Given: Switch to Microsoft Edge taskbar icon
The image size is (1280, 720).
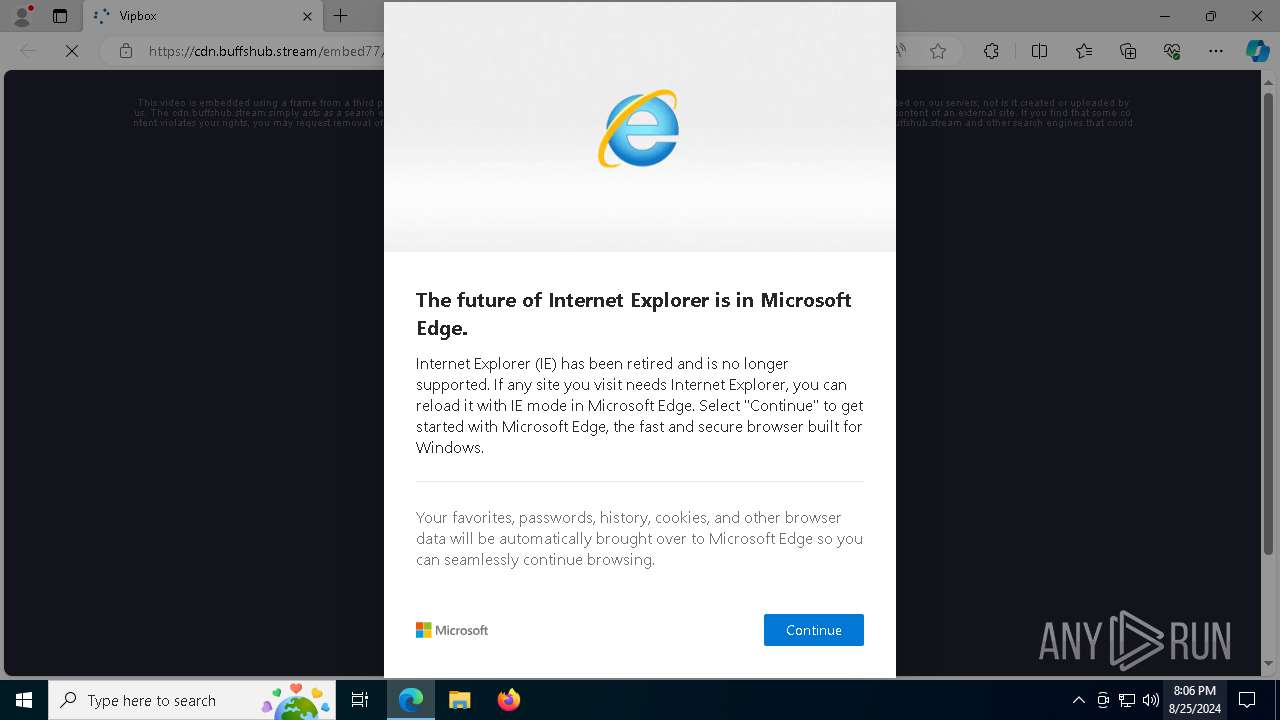Looking at the screenshot, I should 411,700.
